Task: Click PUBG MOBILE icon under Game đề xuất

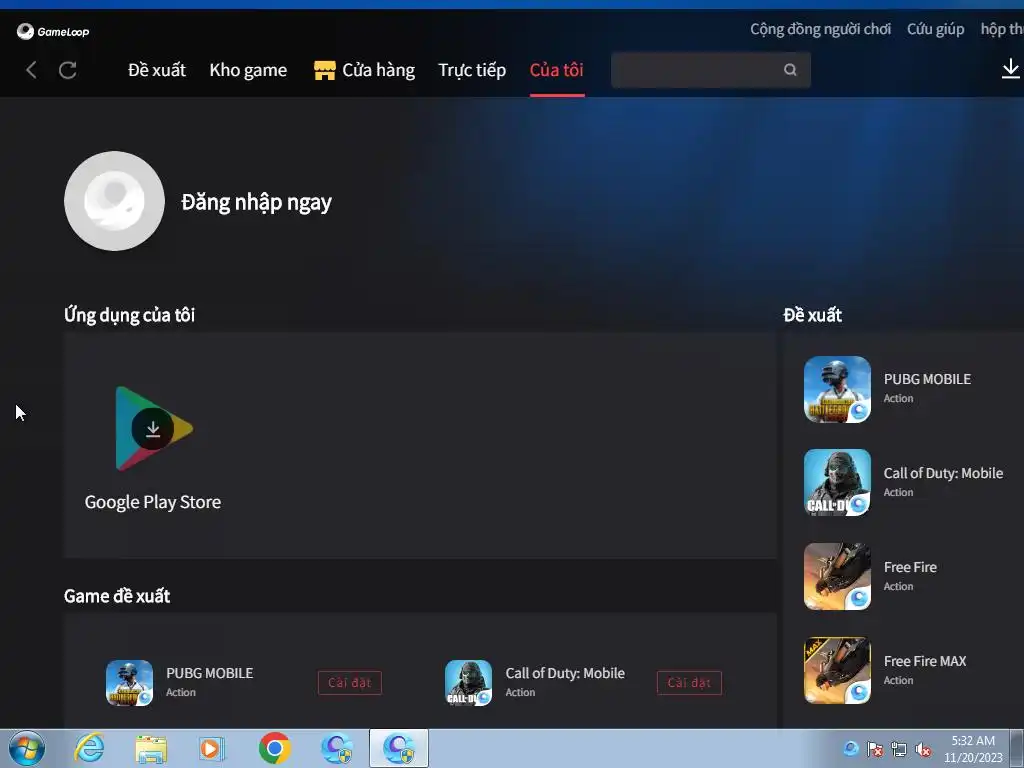Action: click(129, 683)
